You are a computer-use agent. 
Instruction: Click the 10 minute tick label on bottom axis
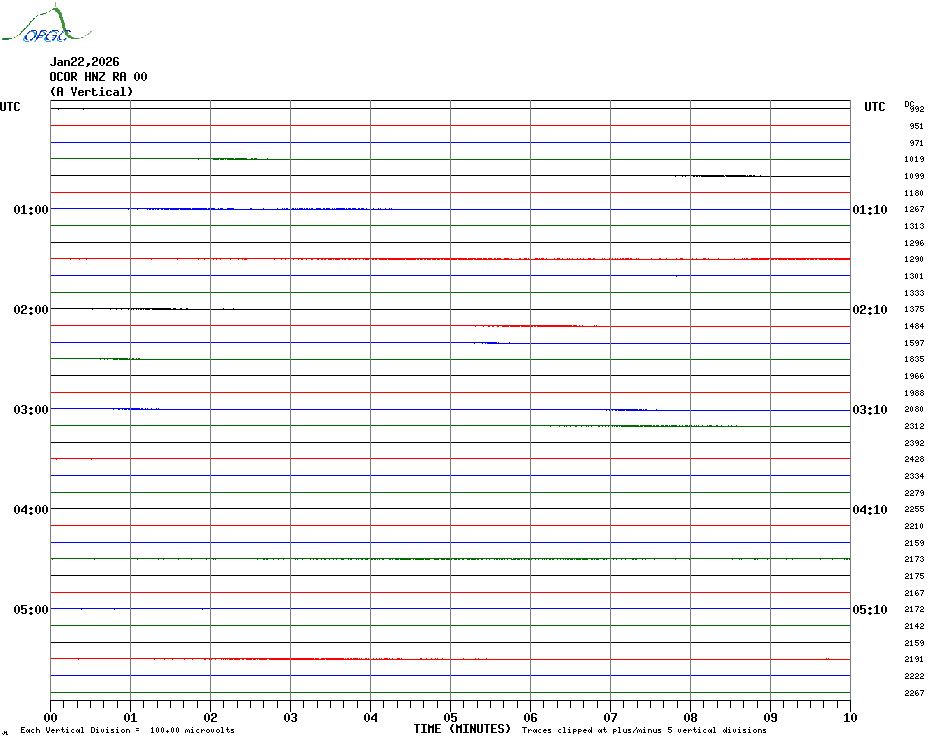coord(849,717)
